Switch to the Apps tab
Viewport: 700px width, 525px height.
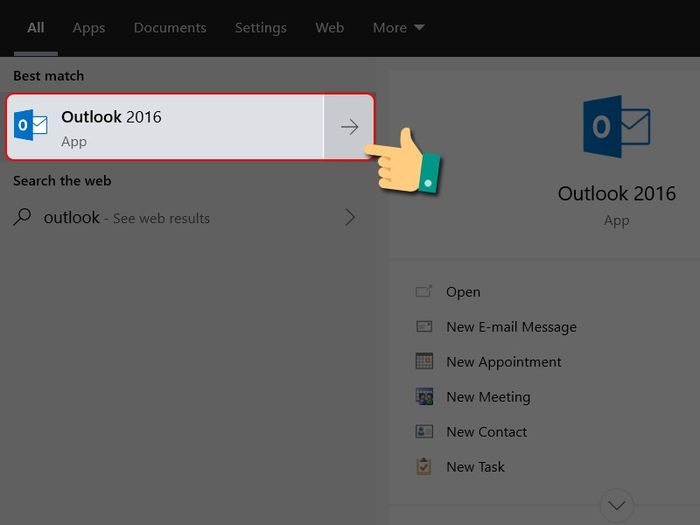(89, 28)
